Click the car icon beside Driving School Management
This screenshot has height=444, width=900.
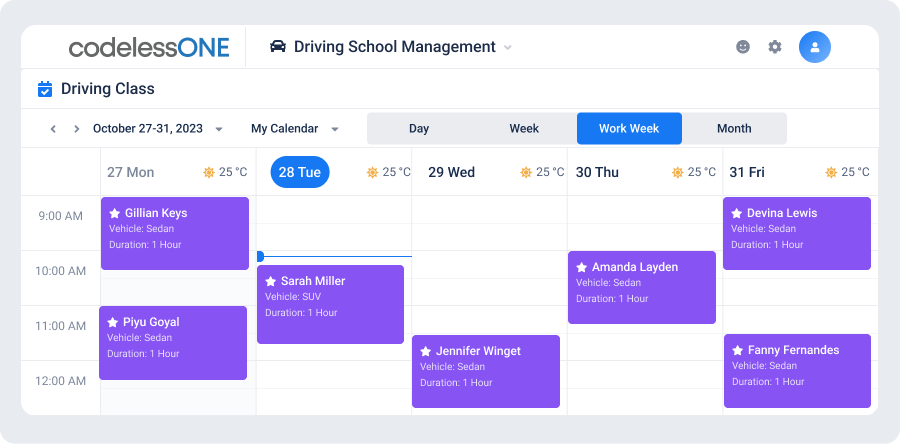click(278, 46)
